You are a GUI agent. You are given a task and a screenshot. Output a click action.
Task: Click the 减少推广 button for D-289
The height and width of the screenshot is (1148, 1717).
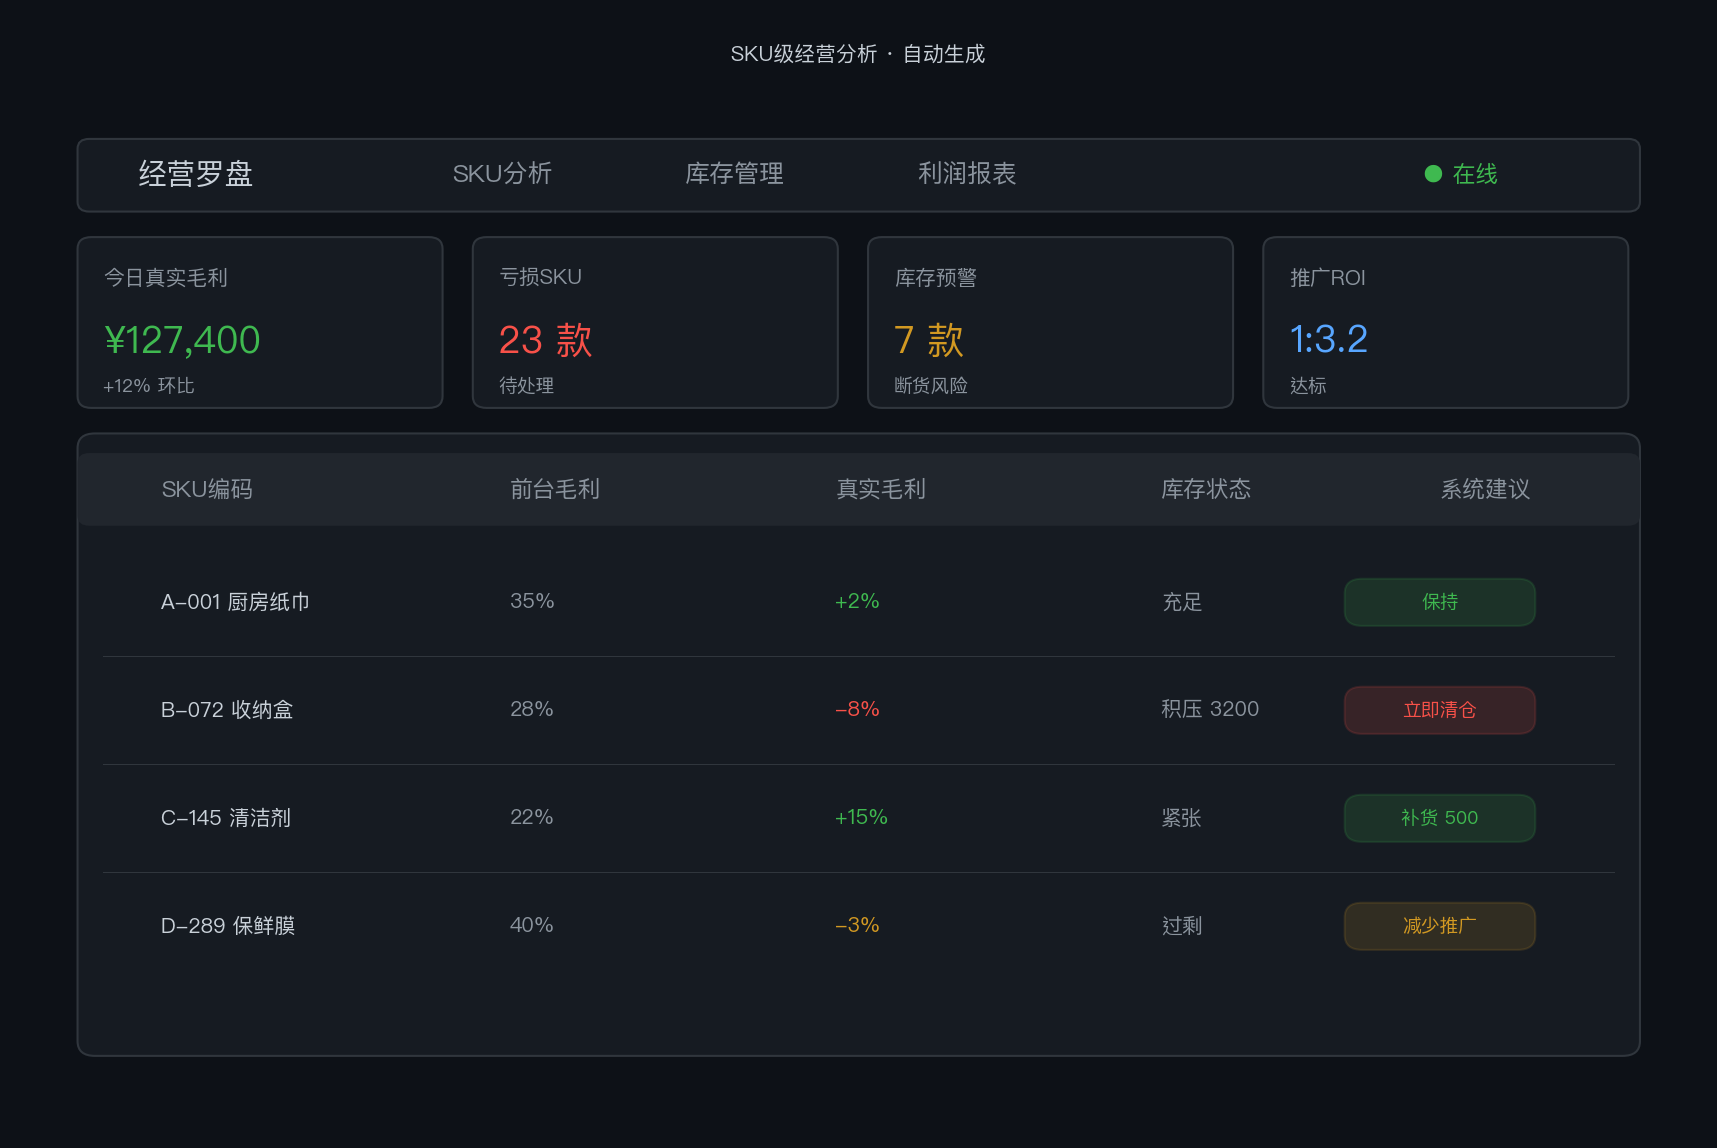[1439, 926]
